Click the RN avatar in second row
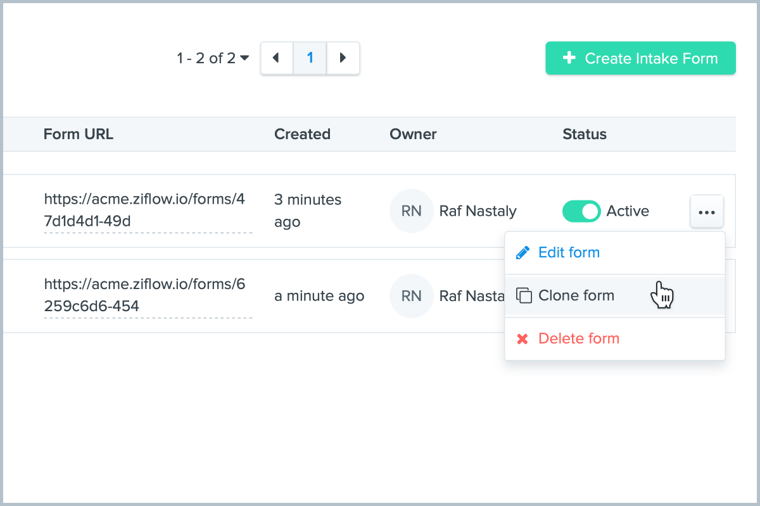The height and width of the screenshot is (506, 760). [411, 296]
